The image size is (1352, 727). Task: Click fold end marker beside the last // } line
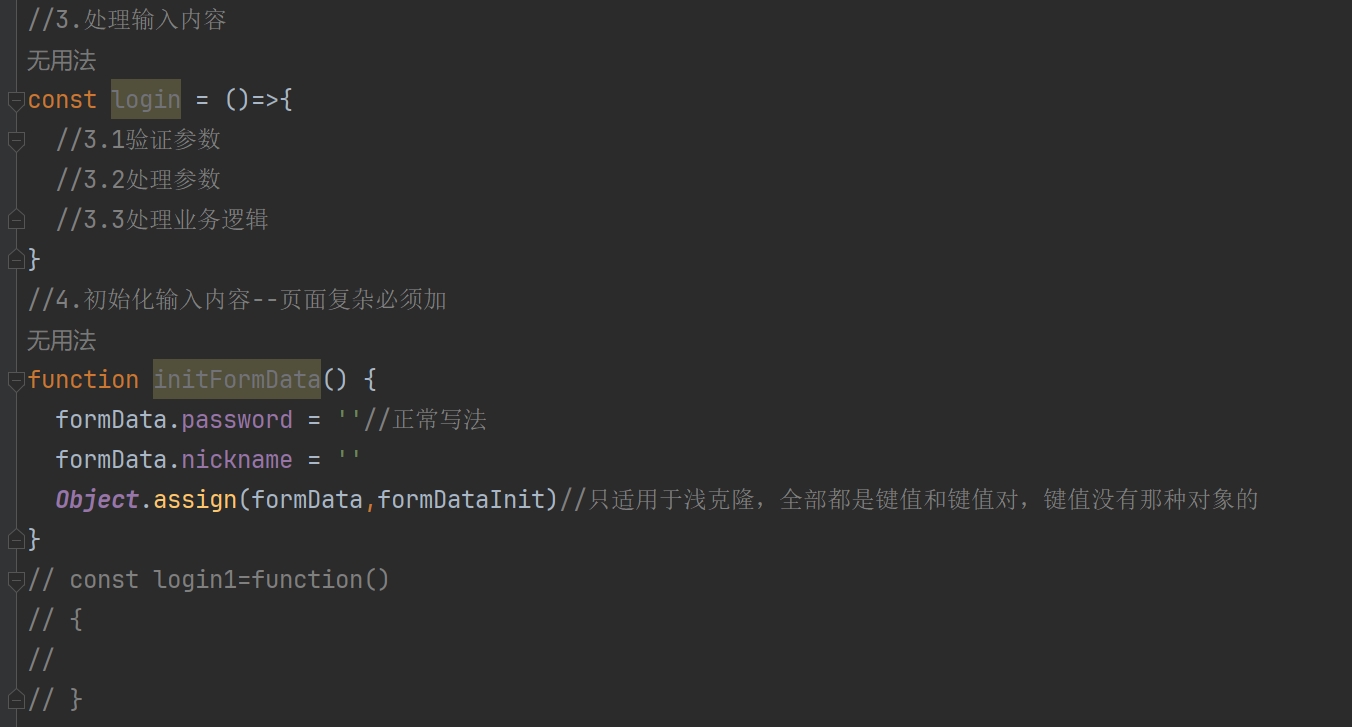point(16,700)
